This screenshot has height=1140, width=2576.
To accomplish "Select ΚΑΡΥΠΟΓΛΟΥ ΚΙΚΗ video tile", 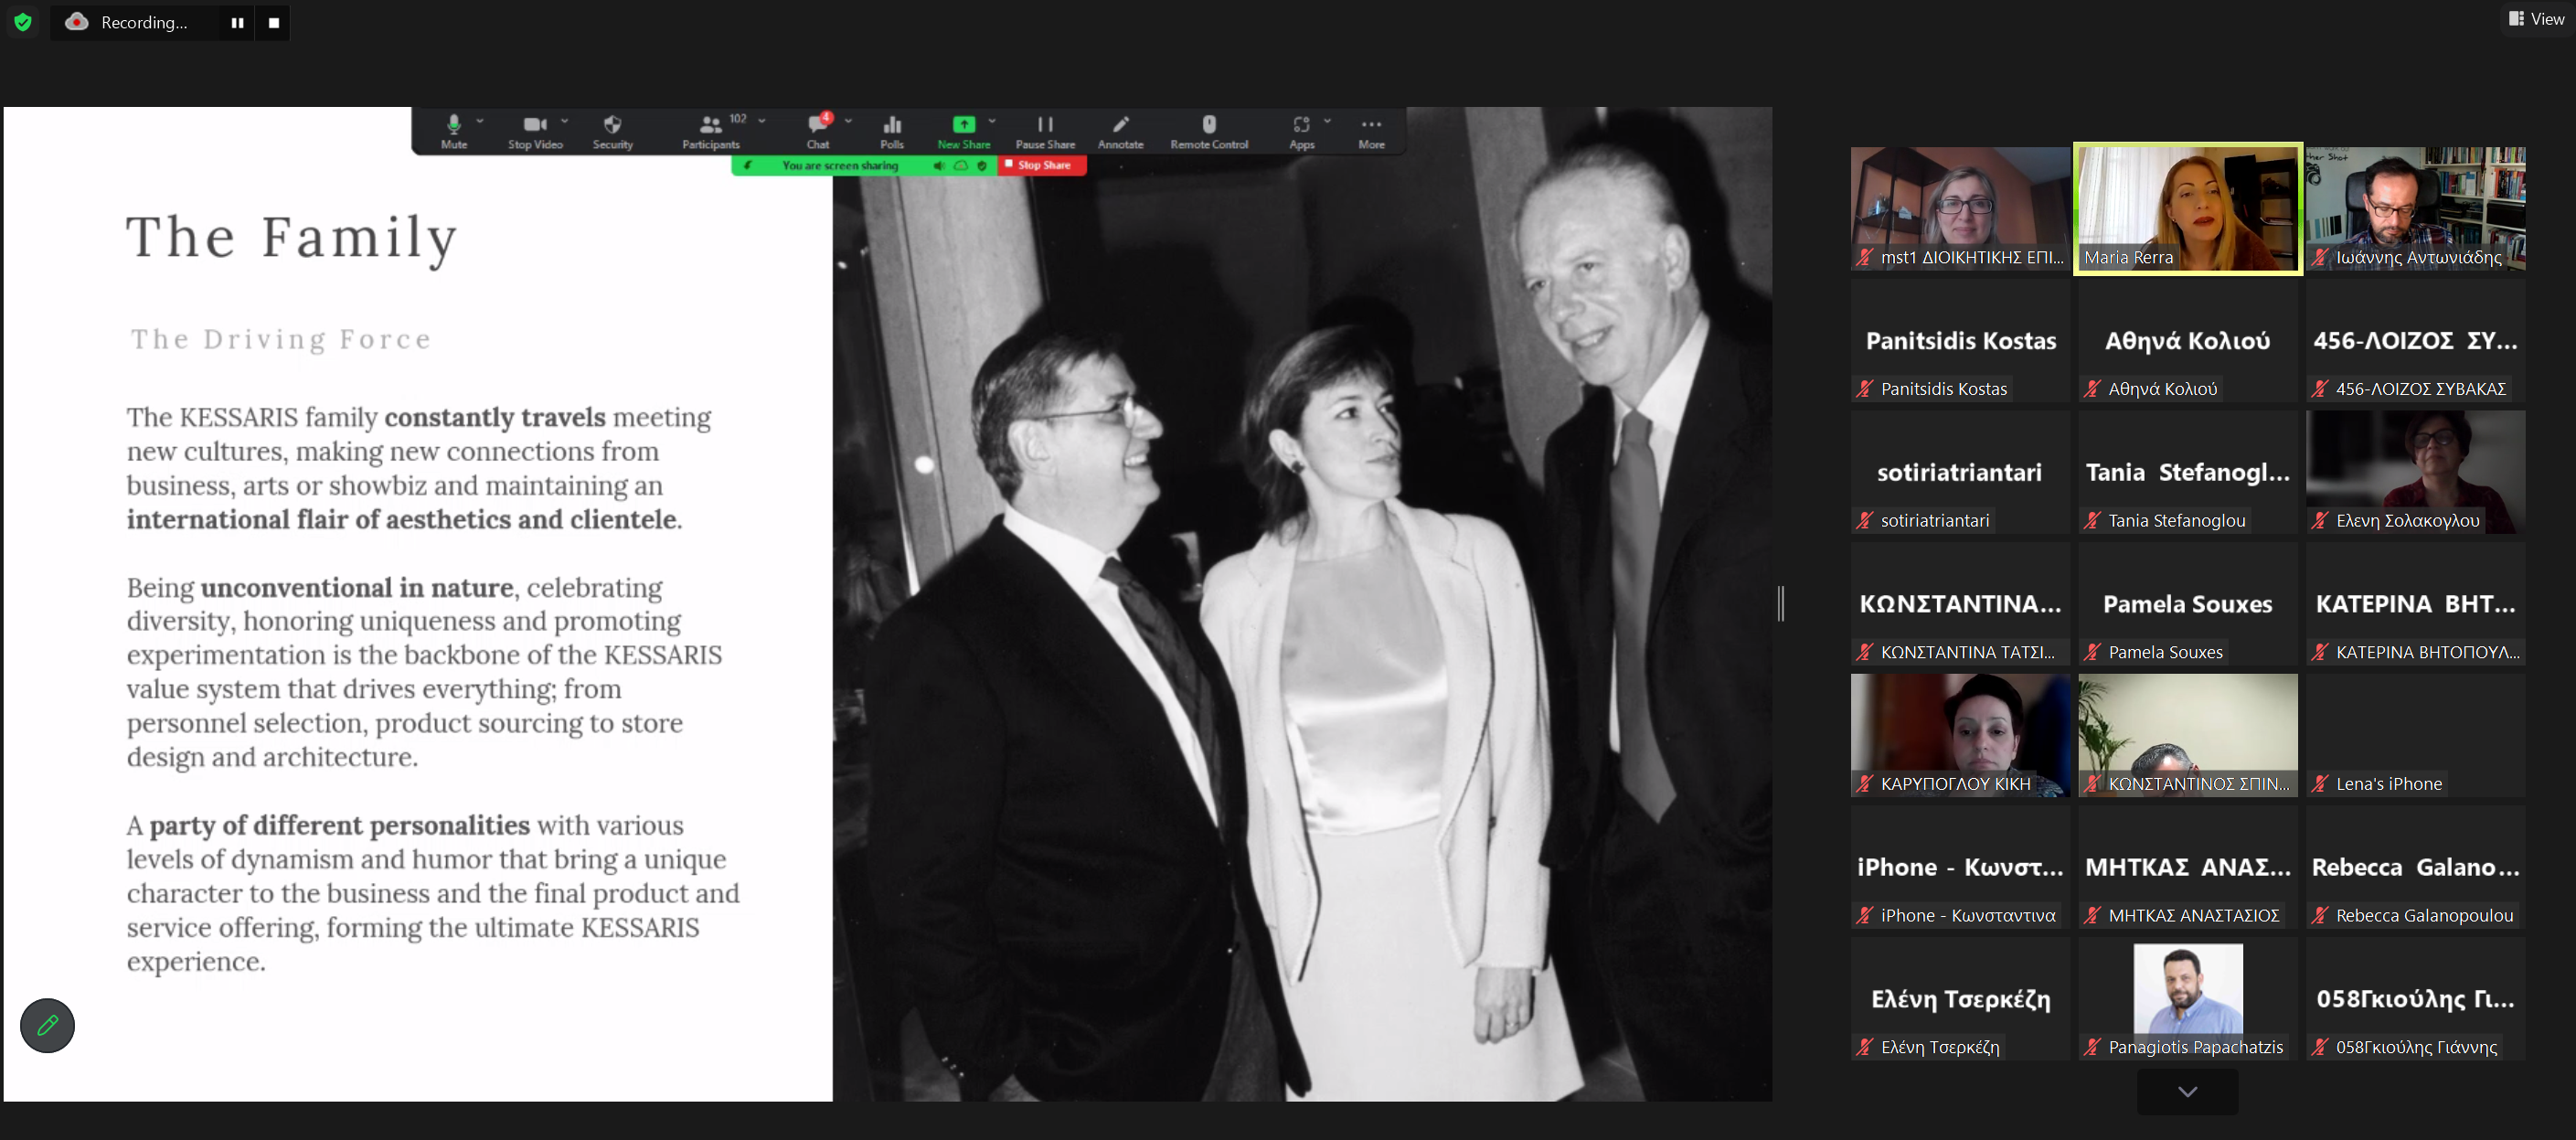I will (1960, 736).
